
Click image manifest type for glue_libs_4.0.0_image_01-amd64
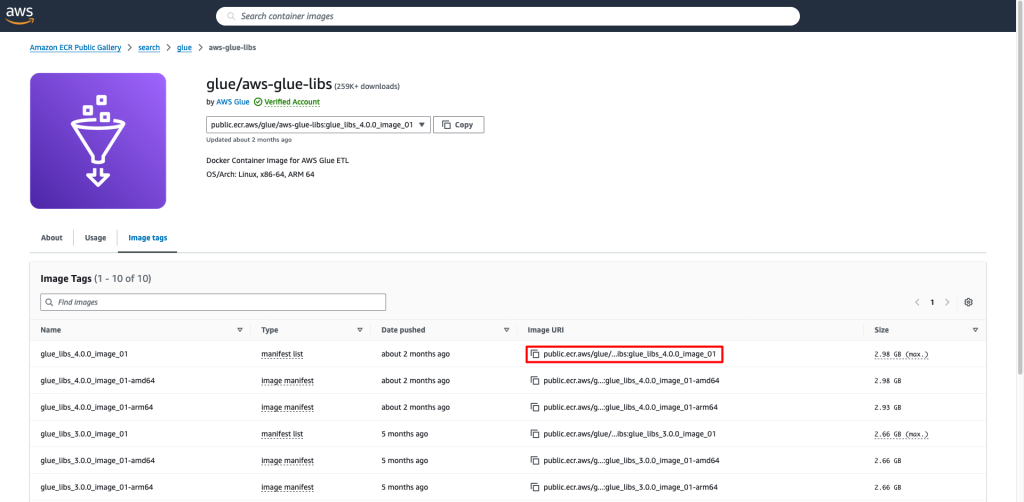[287, 381]
